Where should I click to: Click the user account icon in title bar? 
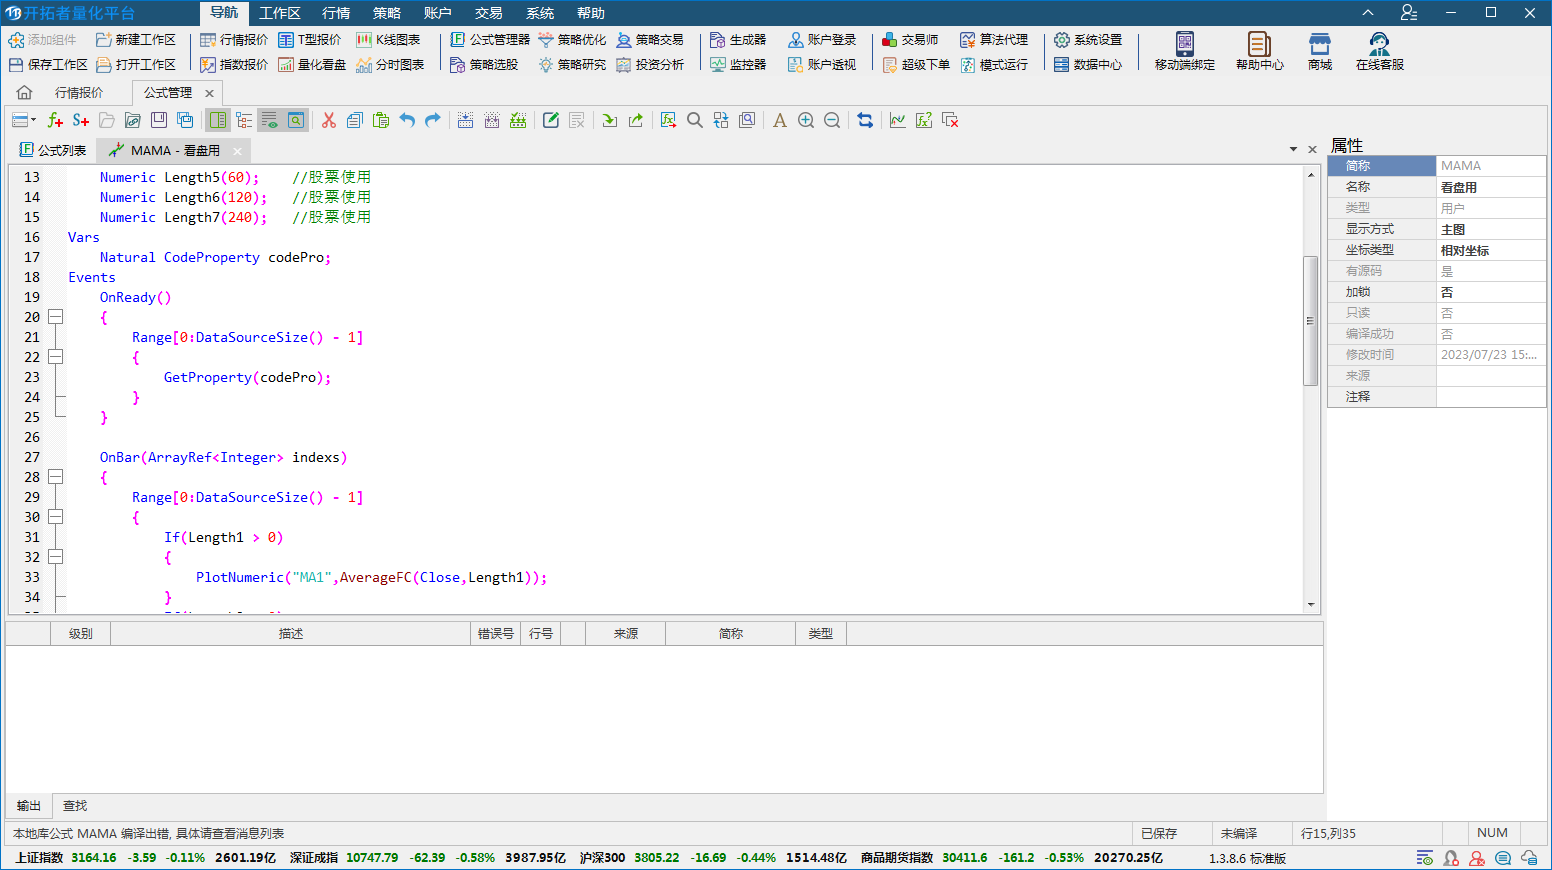pyautogui.click(x=1409, y=13)
